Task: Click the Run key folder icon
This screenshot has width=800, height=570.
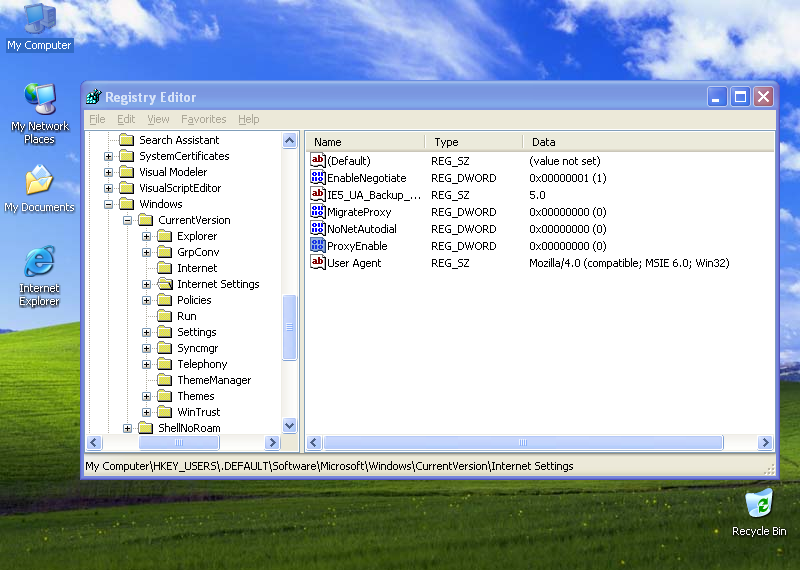Action: pos(165,316)
